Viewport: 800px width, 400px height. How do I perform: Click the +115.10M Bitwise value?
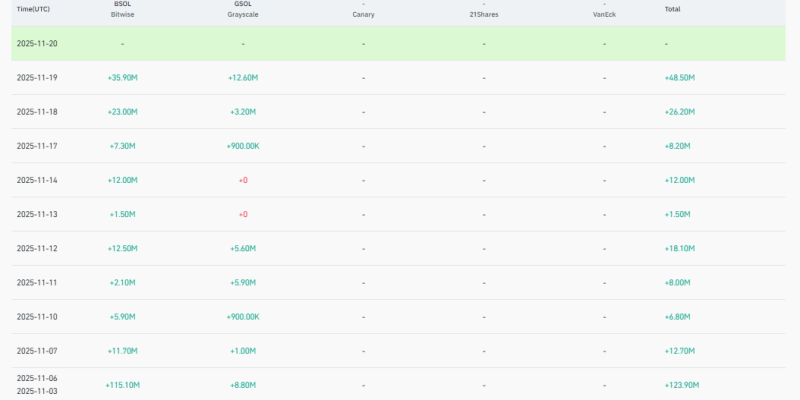pos(122,385)
